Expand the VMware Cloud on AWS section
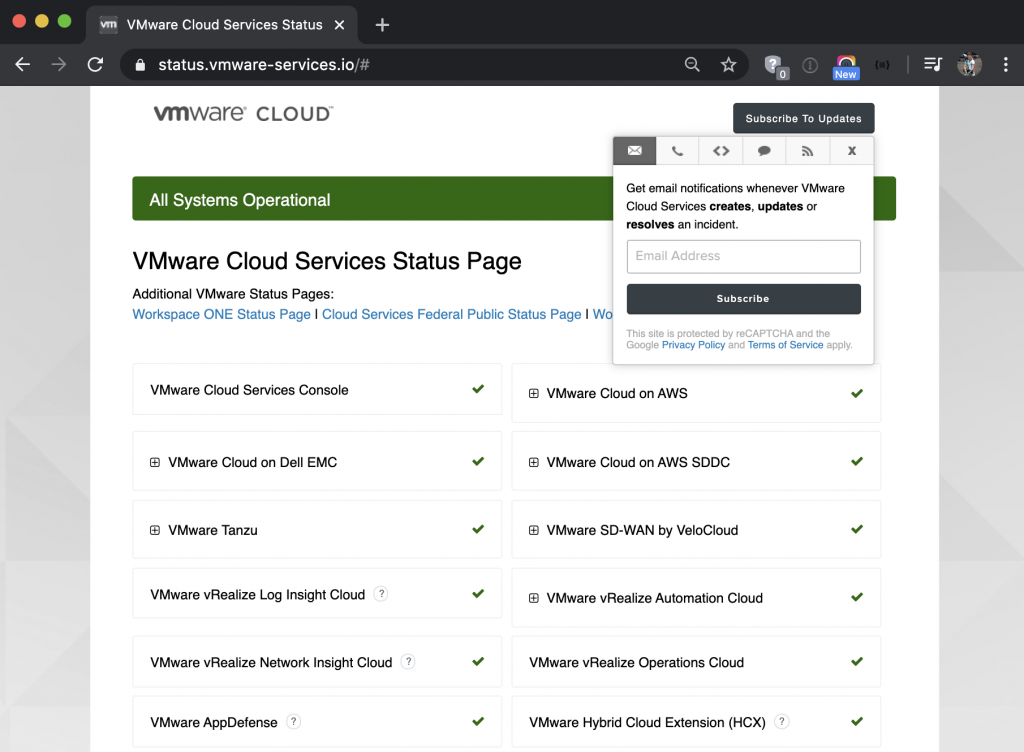This screenshot has width=1024, height=752. pos(533,393)
